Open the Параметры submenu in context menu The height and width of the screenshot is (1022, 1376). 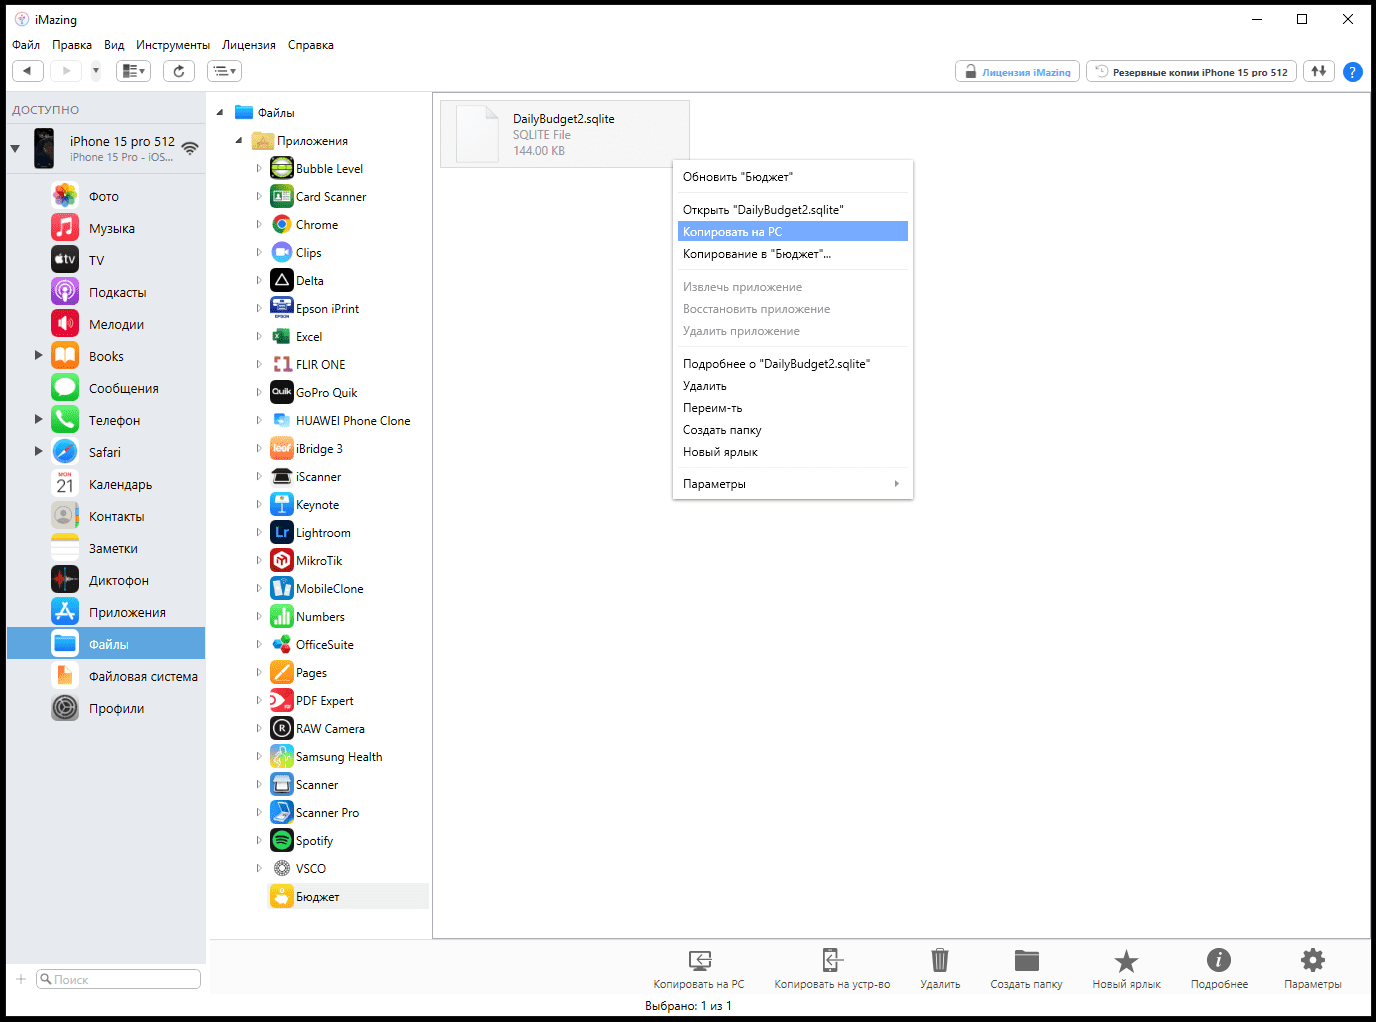pyautogui.click(x=793, y=484)
